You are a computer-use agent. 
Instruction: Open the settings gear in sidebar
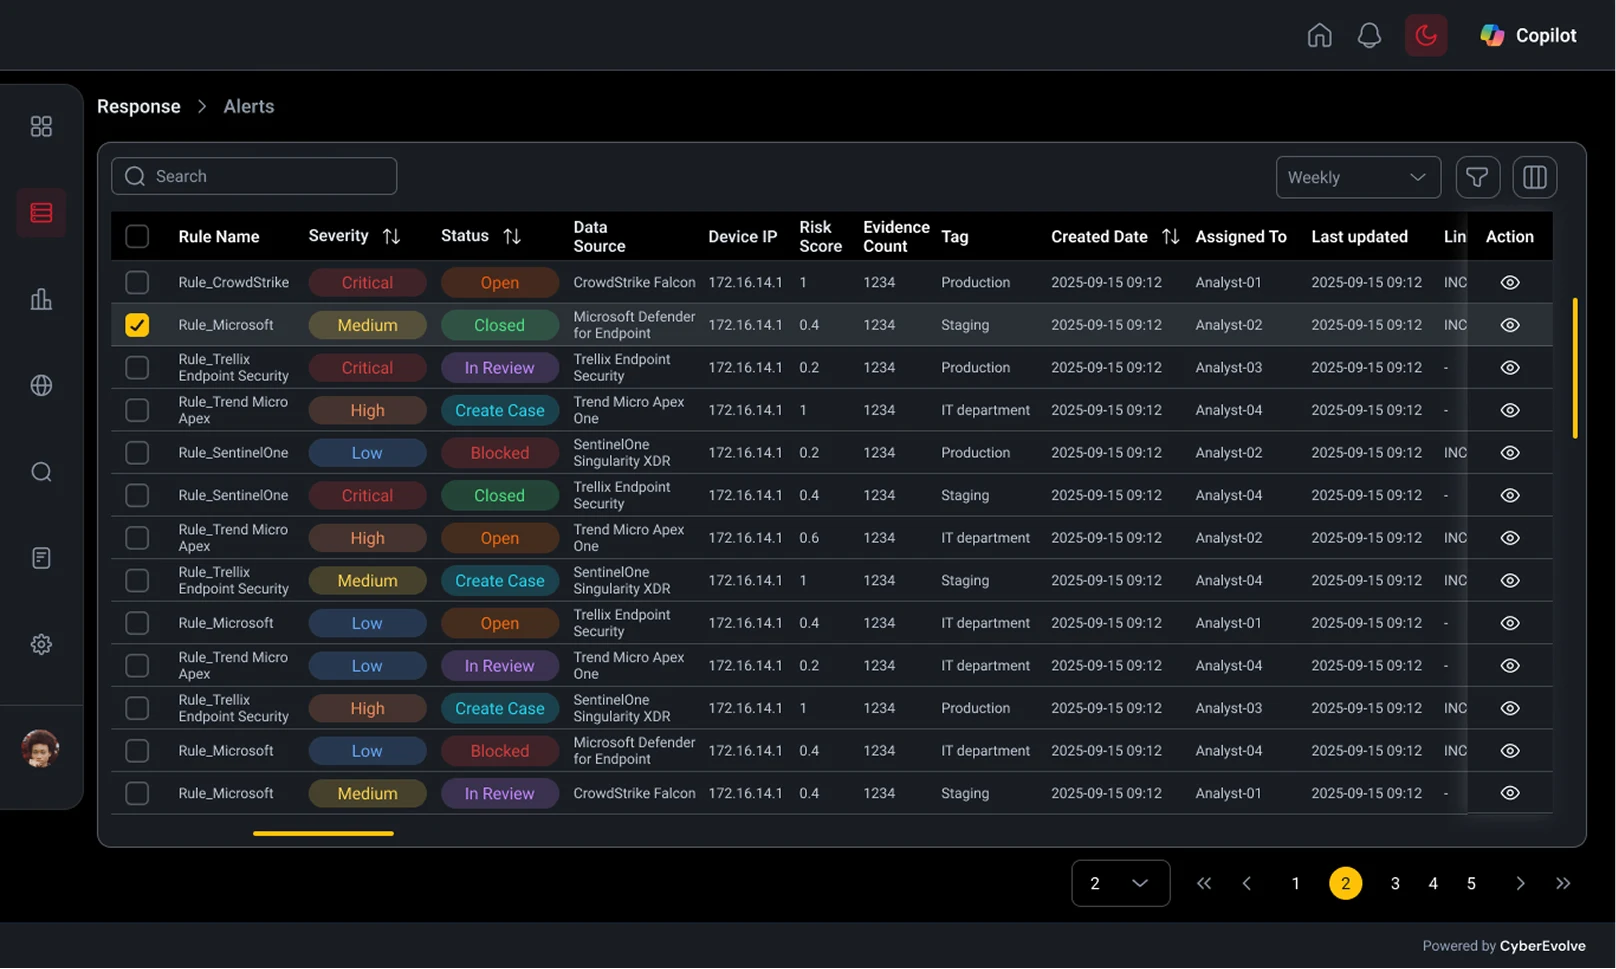(x=41, y=644)
